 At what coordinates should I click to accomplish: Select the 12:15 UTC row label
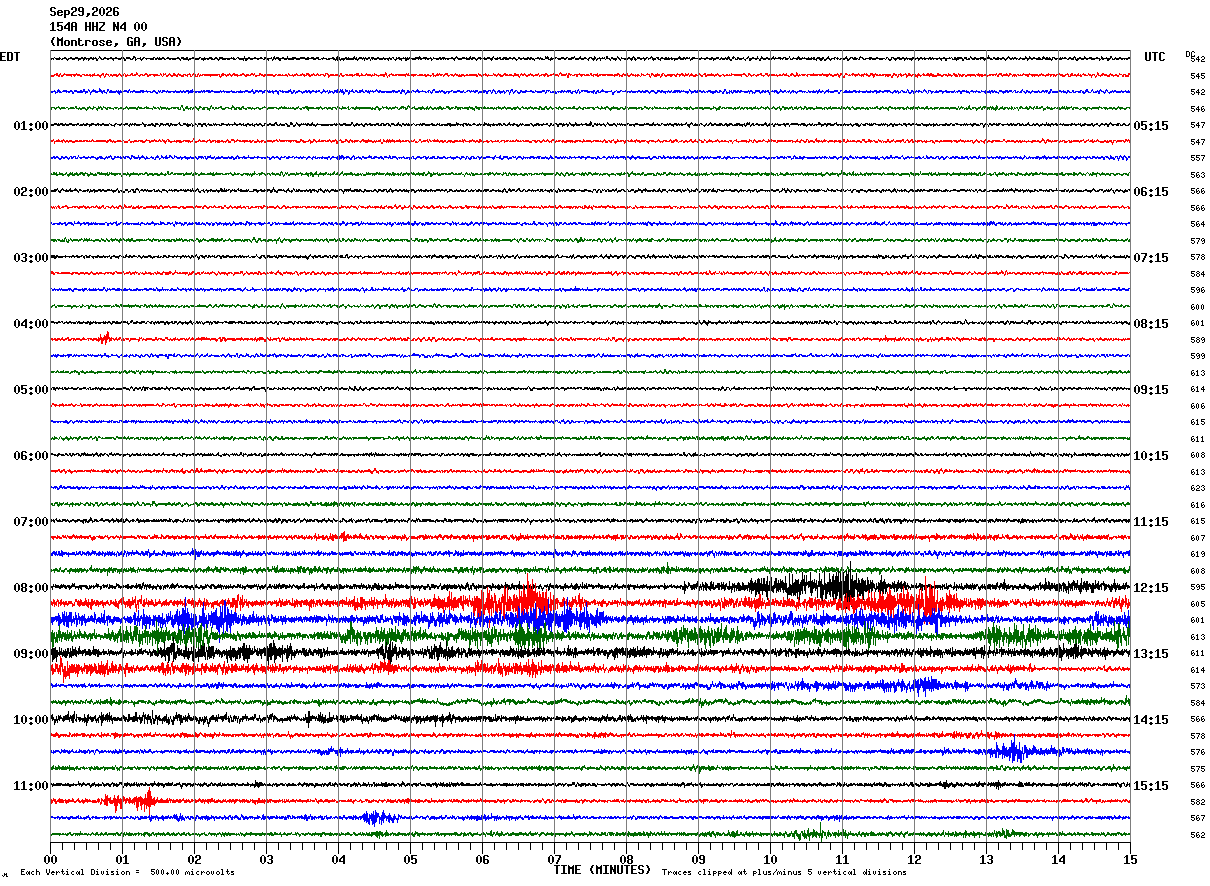[x=1151, y=587]
